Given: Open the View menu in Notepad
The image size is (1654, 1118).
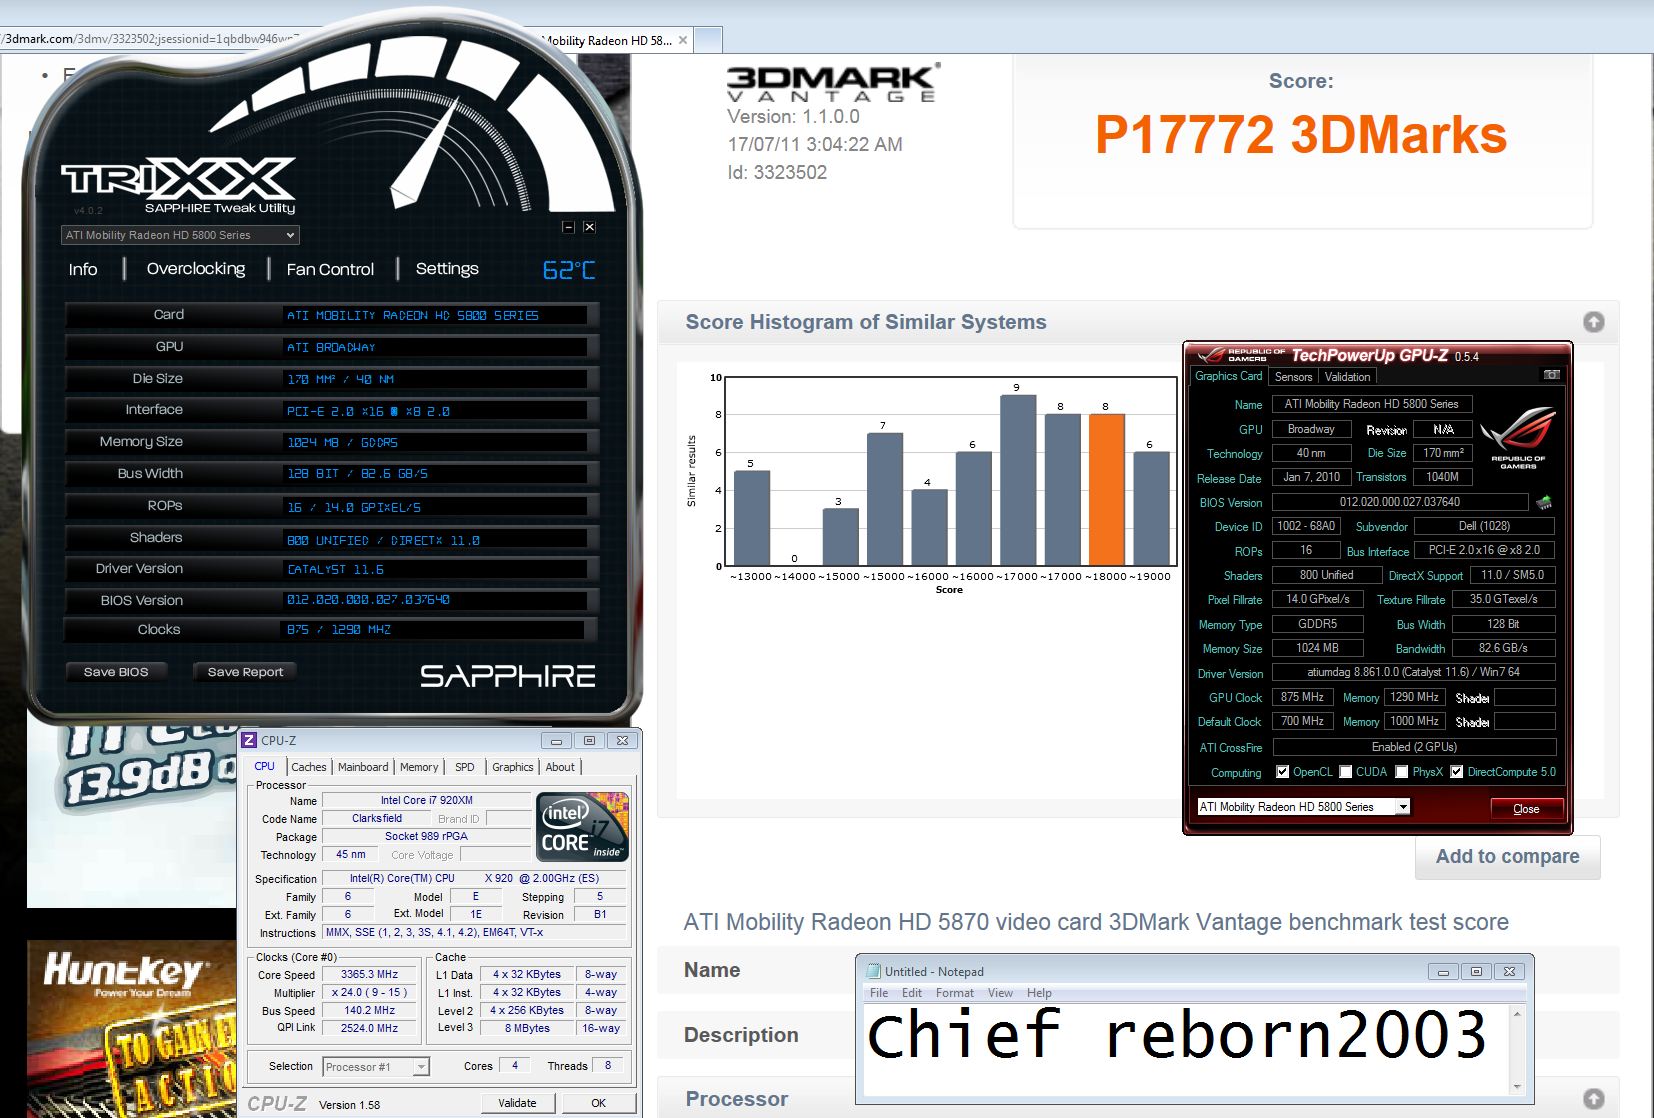Looking at the screenshot, I should [x=1000, y=993].
